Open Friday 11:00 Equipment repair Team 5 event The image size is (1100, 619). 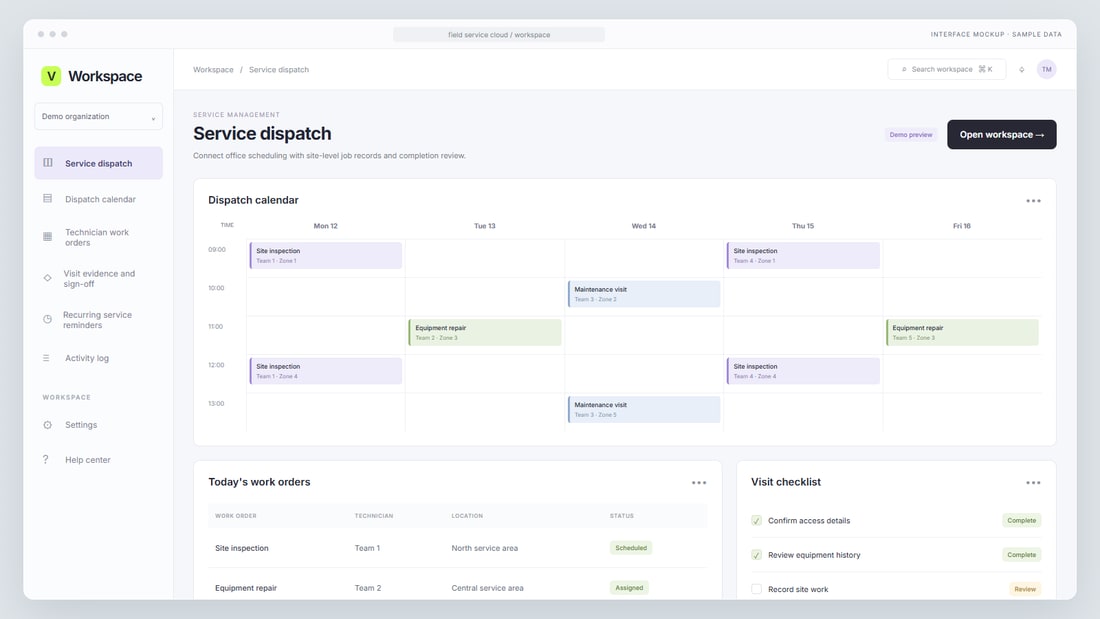(x=962, y=333)
